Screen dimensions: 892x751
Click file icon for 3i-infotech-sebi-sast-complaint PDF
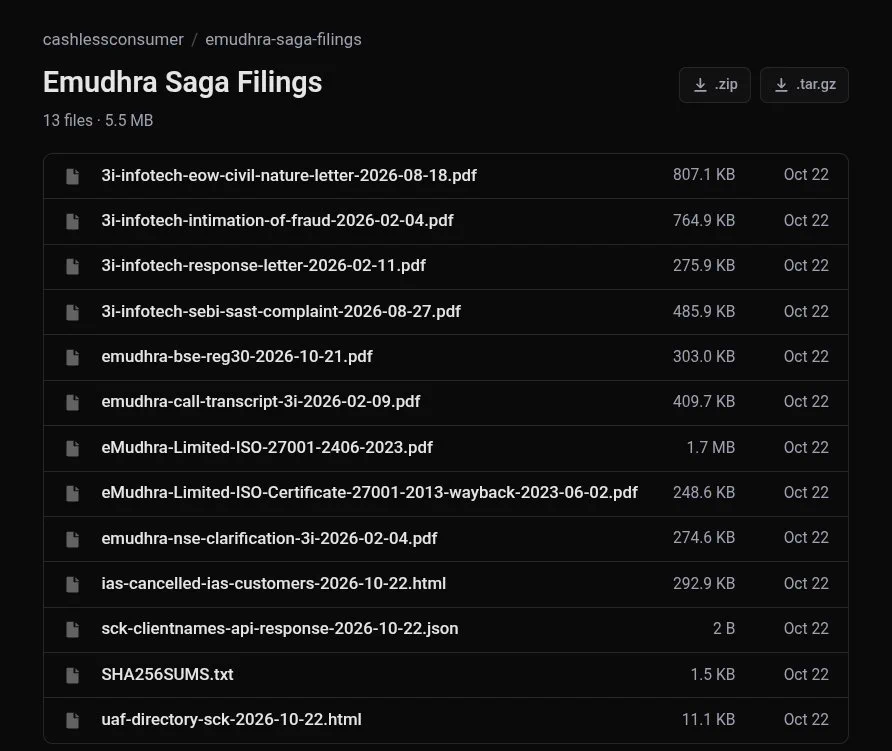pos(72,312)
